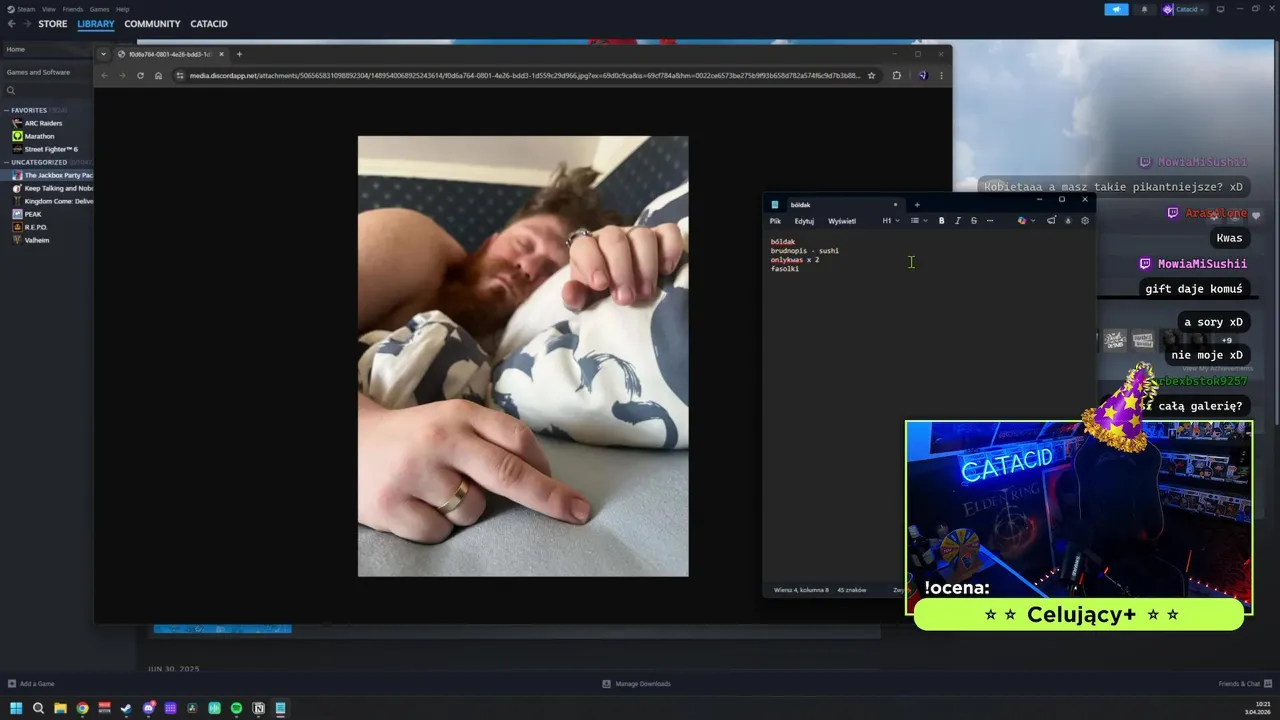Image resolution: width=1280 pixels, height=720 pixels.
Task: Select R.E.P.O. in the library
Action: point(36,227)
